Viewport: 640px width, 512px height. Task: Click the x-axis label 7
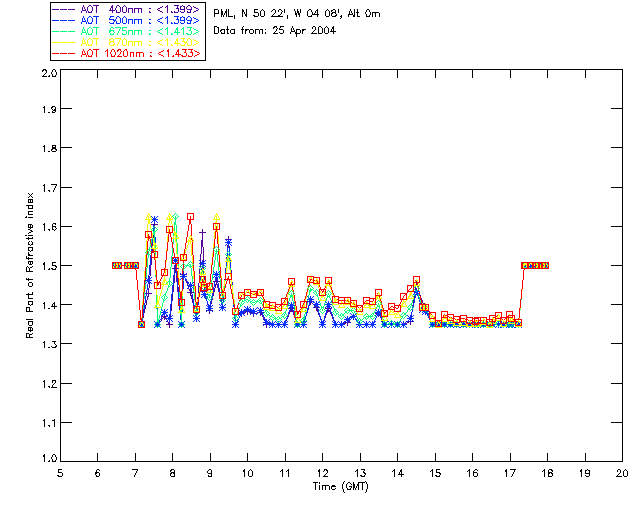coord(135,474)
